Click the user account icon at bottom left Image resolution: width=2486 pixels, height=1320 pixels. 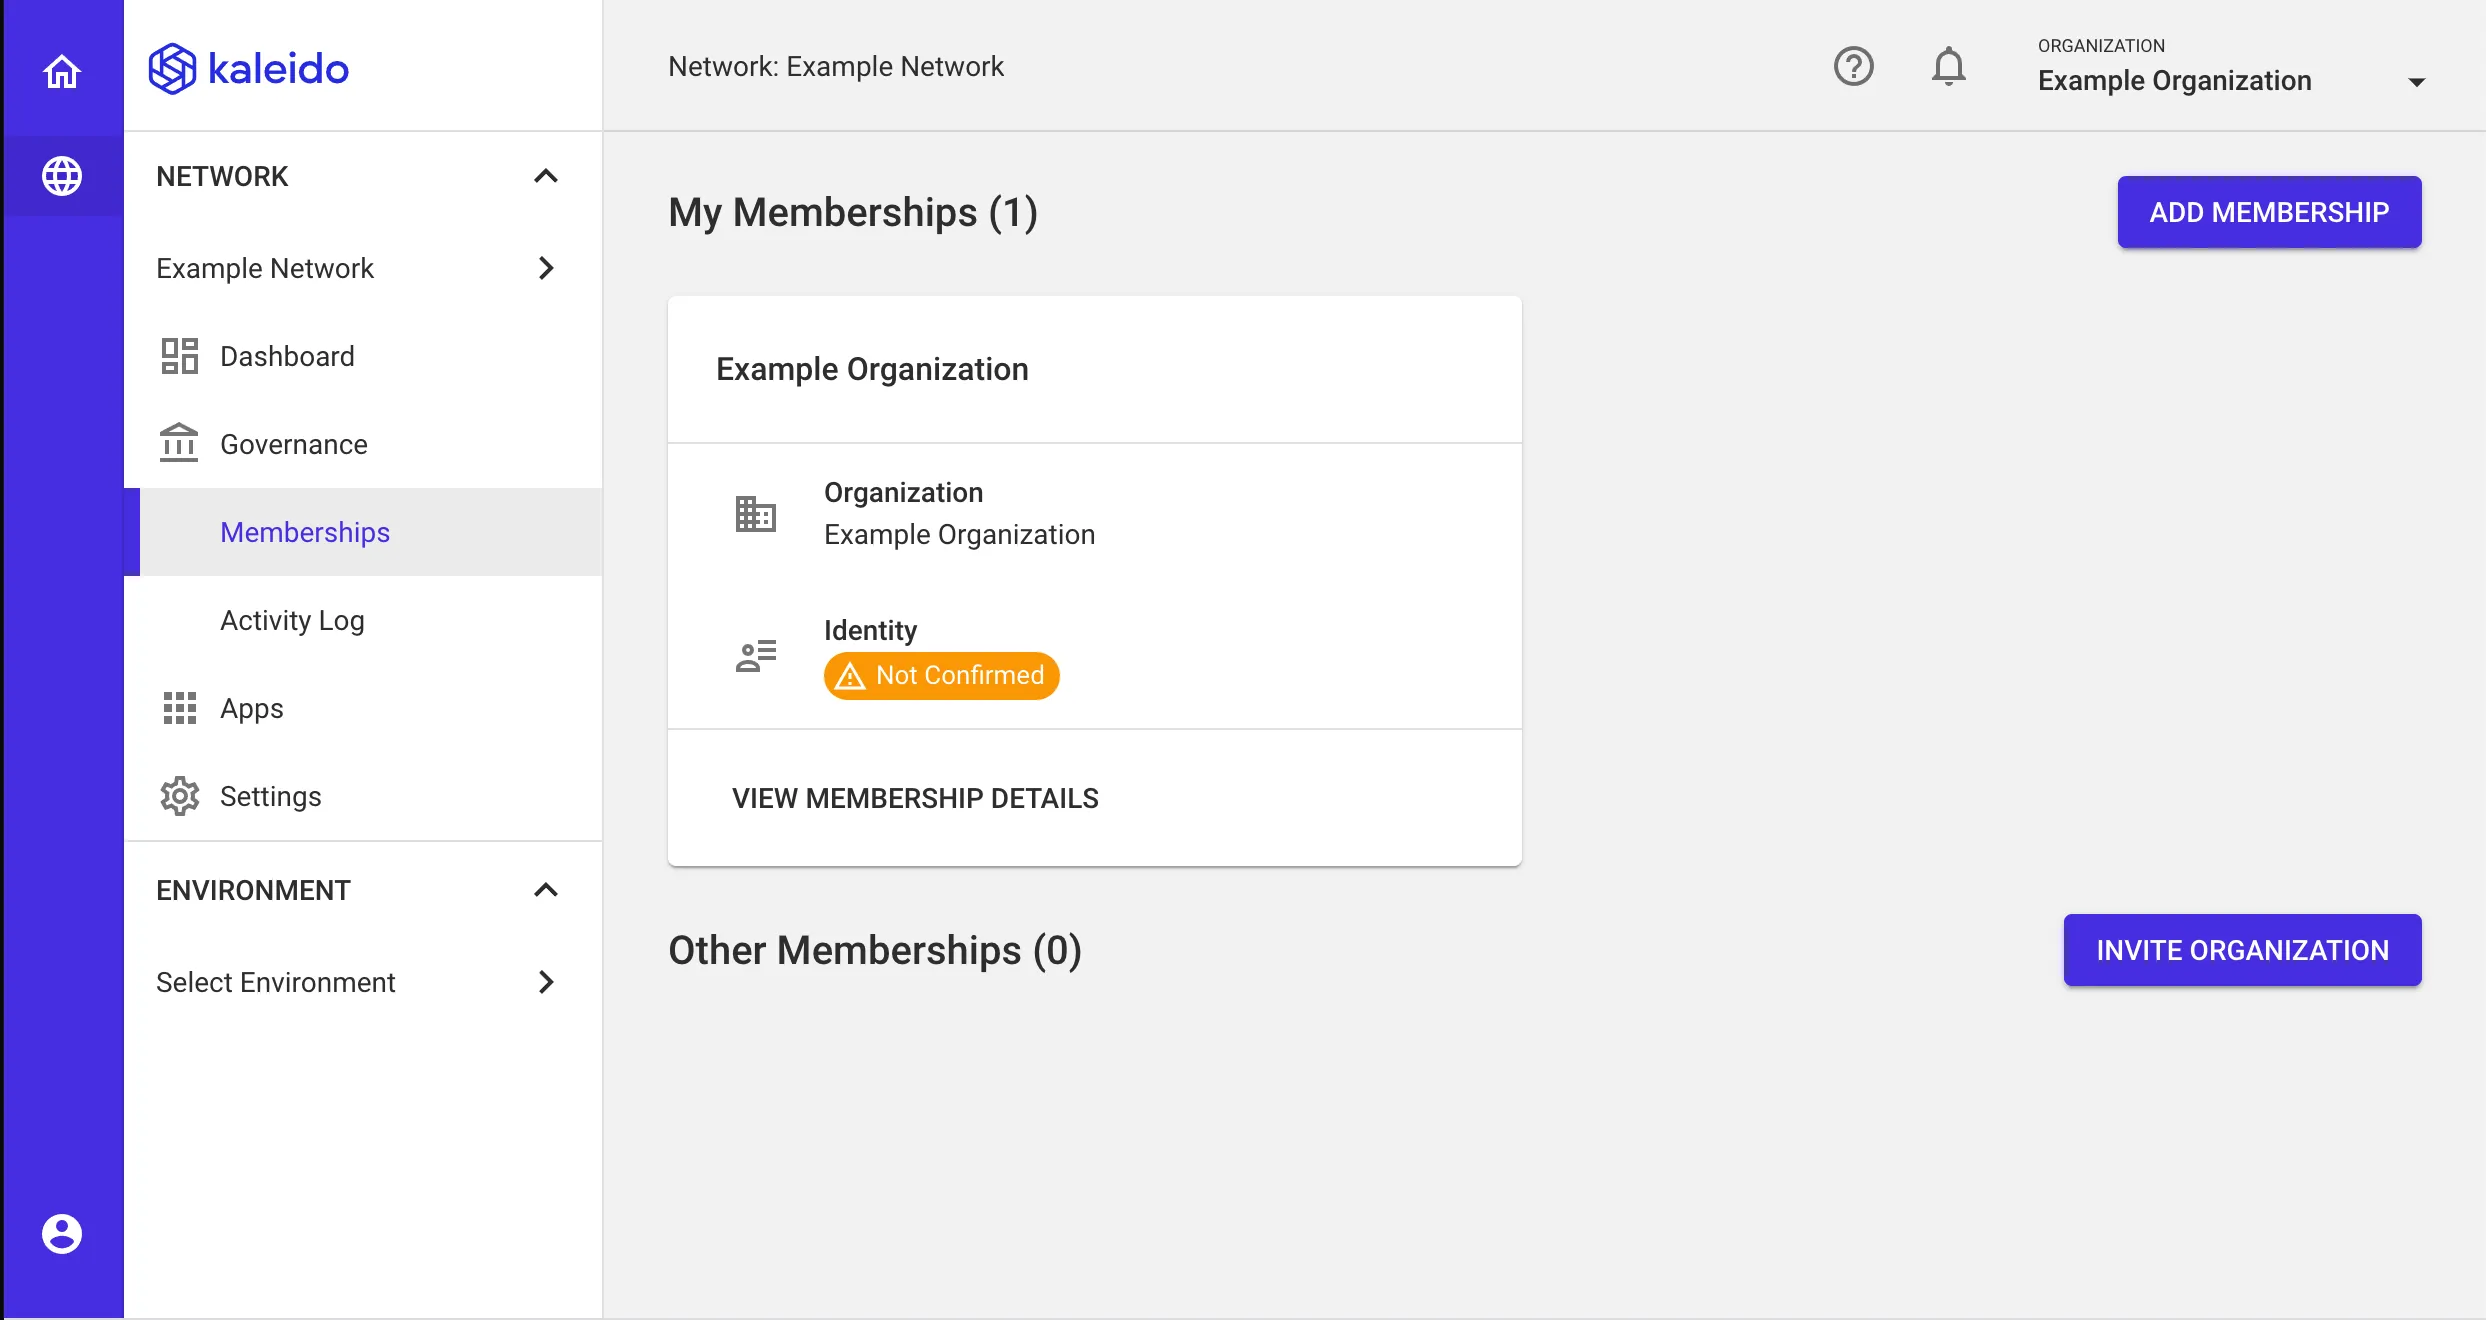point(62,1232)
